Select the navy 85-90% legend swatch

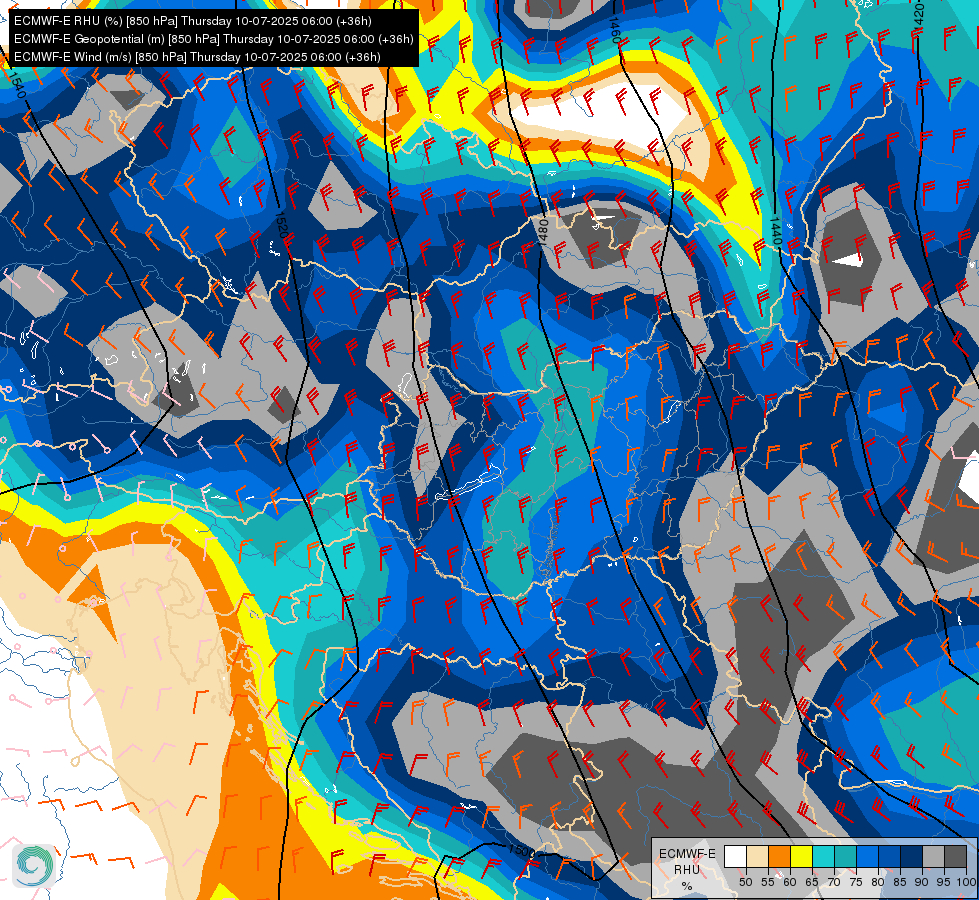[912, 856]
